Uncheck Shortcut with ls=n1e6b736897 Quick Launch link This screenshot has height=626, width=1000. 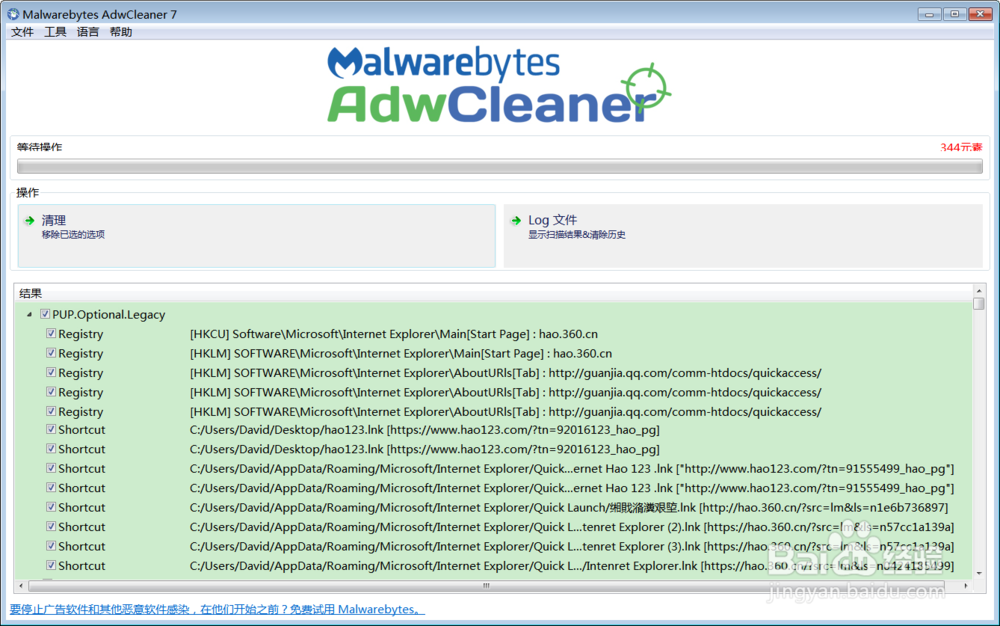tap(51, 507)
